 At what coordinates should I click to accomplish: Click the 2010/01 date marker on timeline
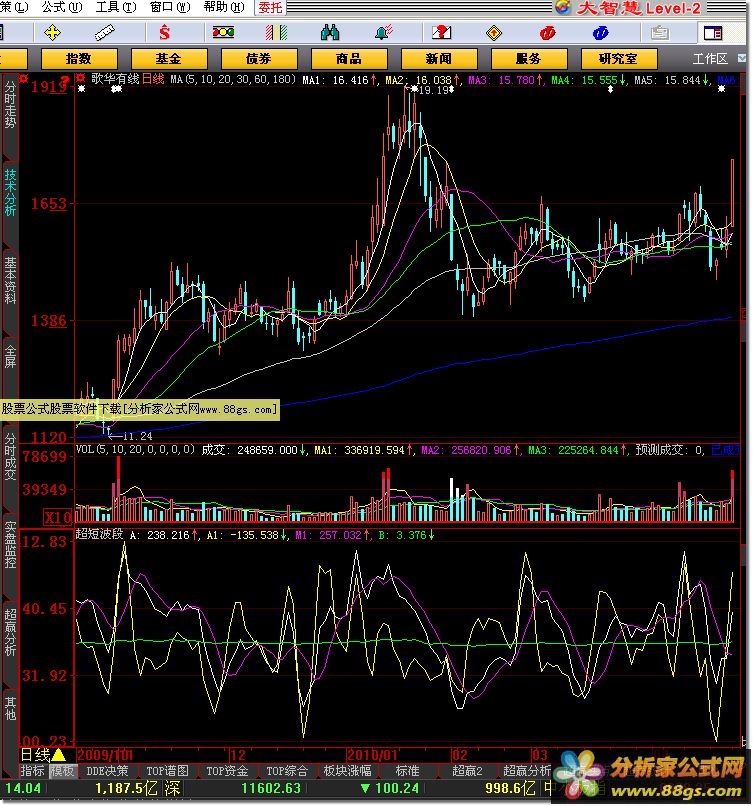click(372, 753)
